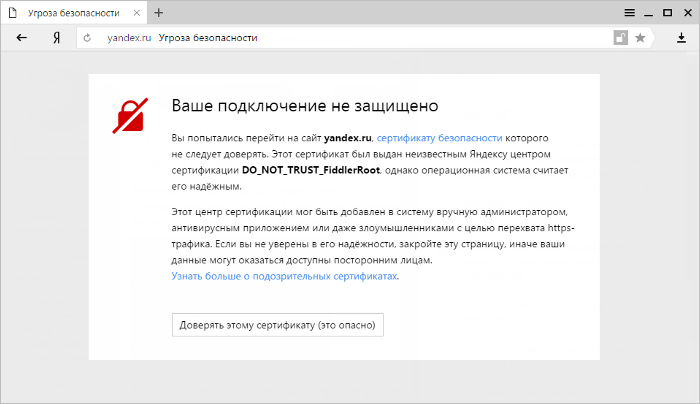Screen dimensions: 700x404
Task: Close the browser window
Action: [688, 12]
